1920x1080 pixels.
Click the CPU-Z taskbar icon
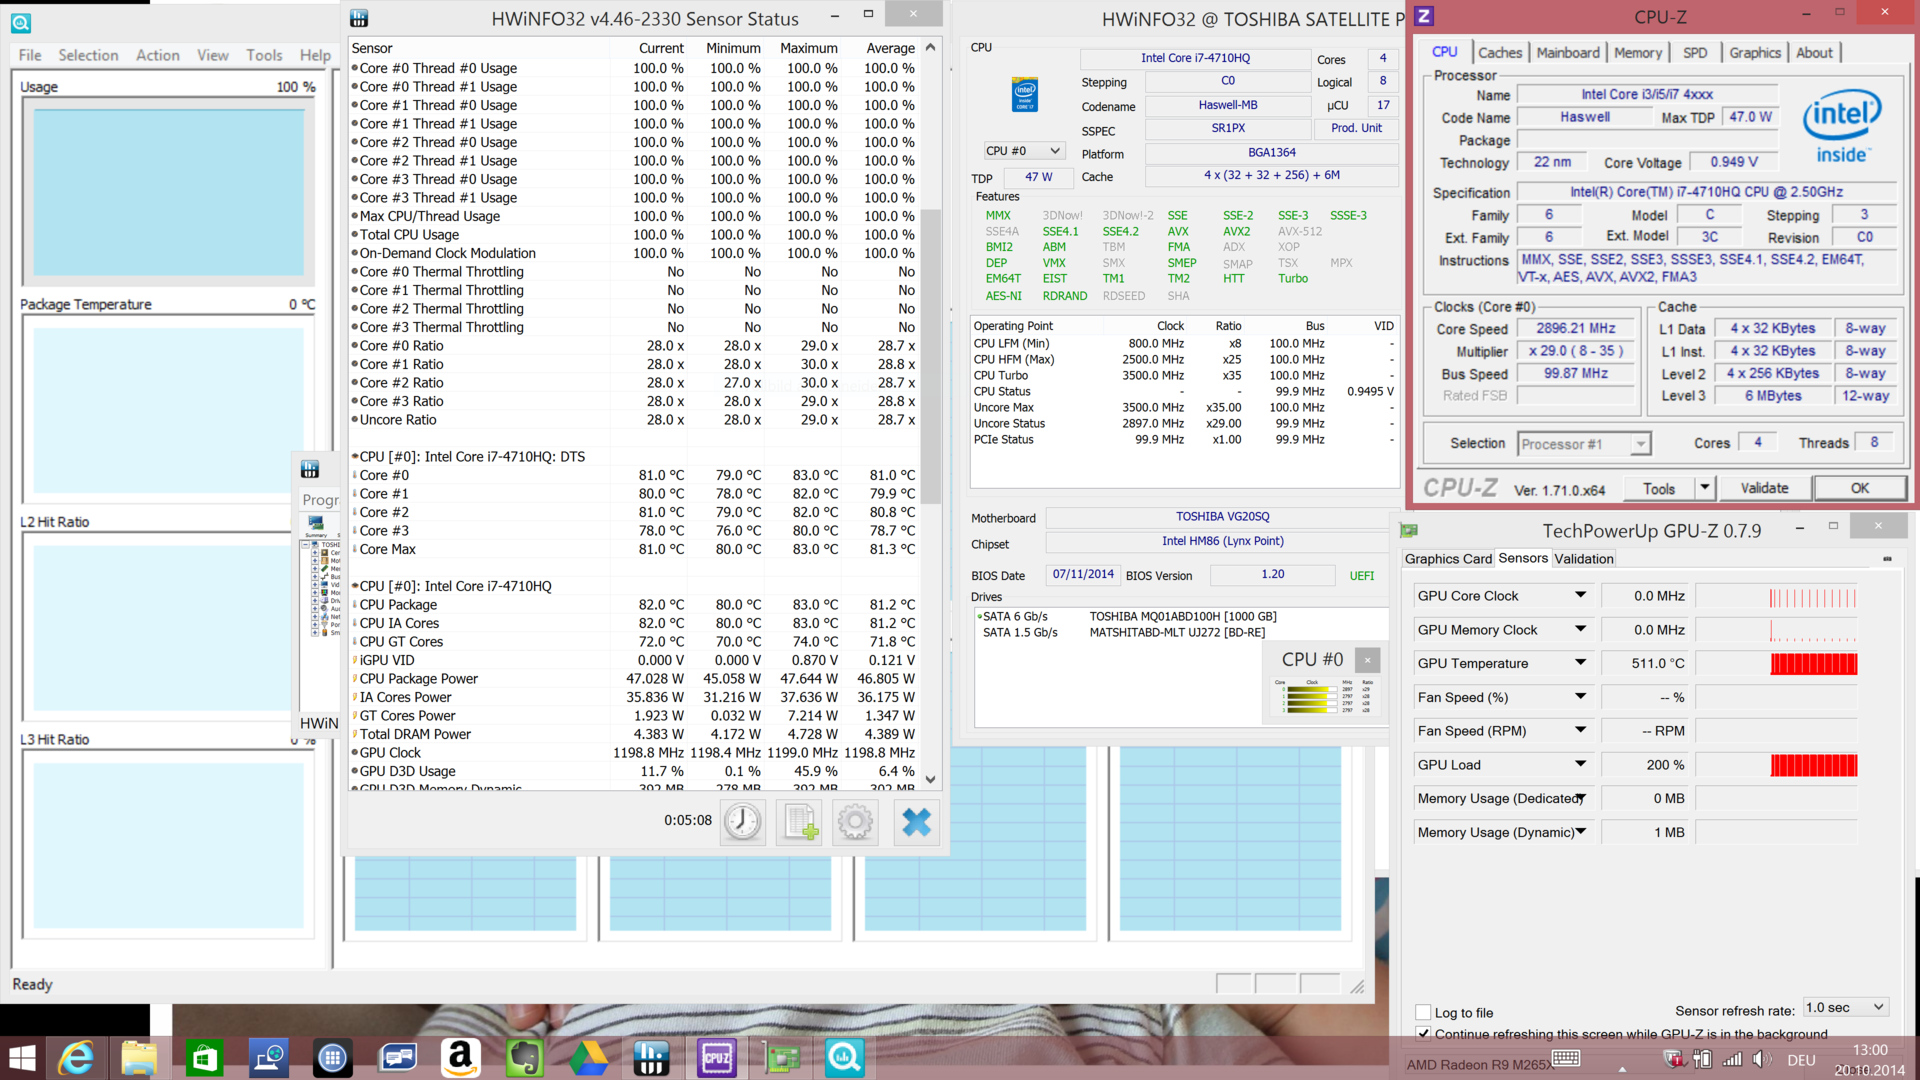click(717, 1057)
